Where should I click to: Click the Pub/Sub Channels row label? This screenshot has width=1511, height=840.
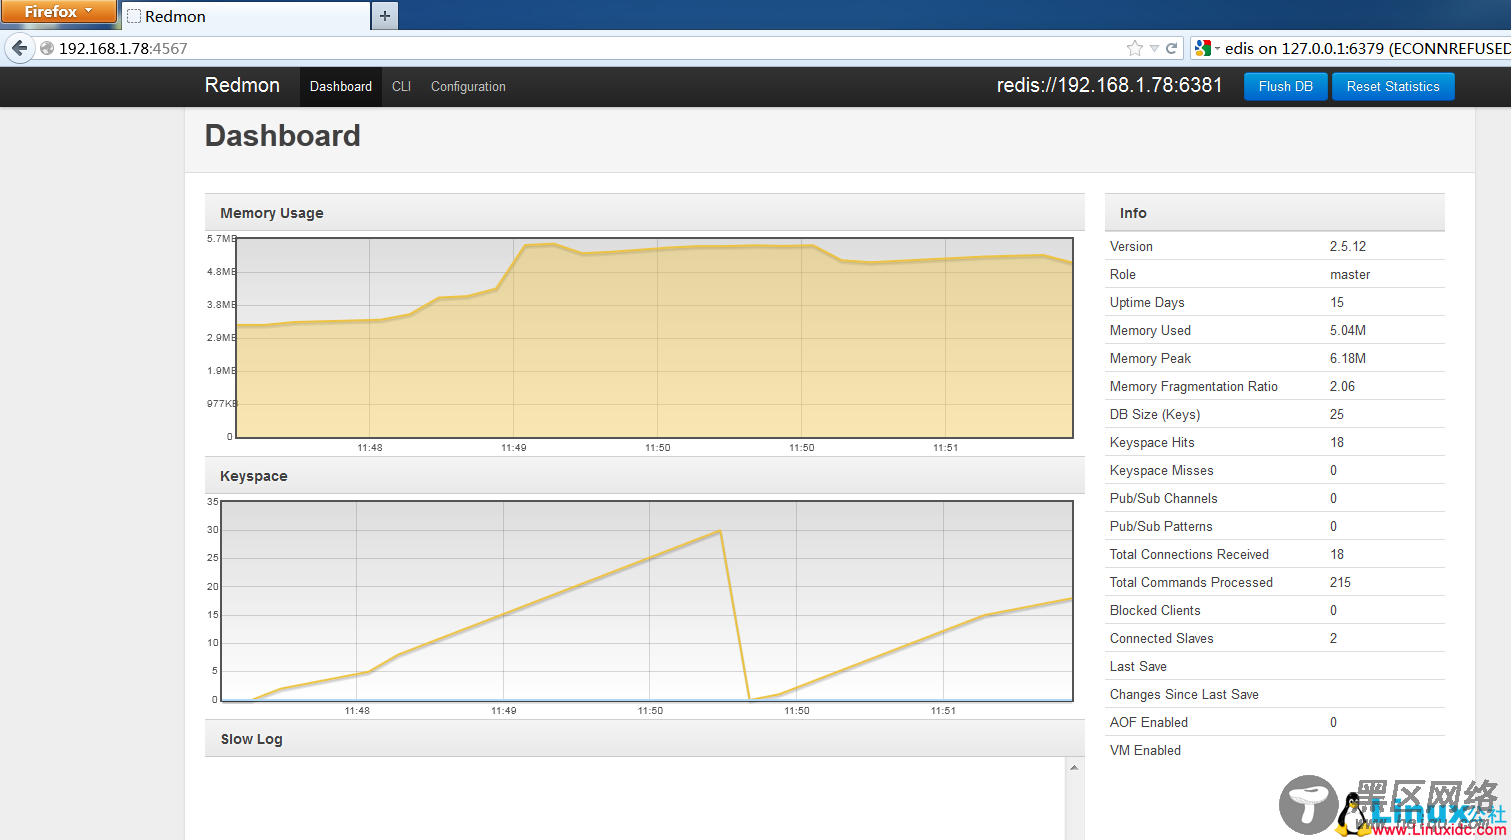click(x=1164, y=498)
